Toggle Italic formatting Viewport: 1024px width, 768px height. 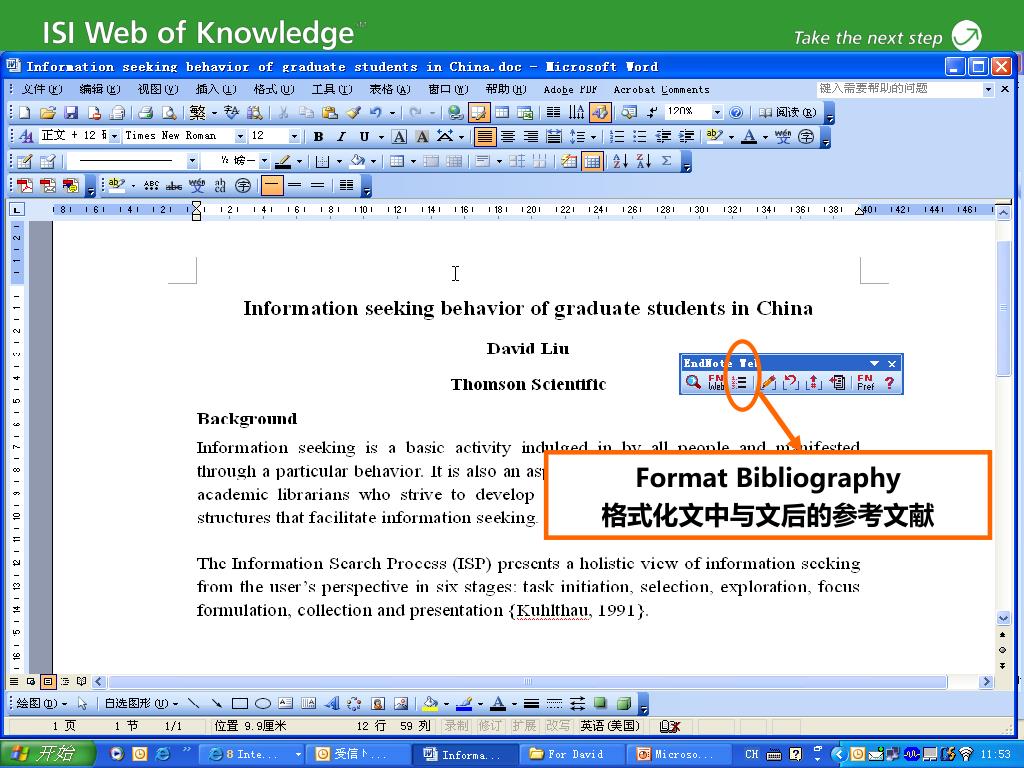341,136
